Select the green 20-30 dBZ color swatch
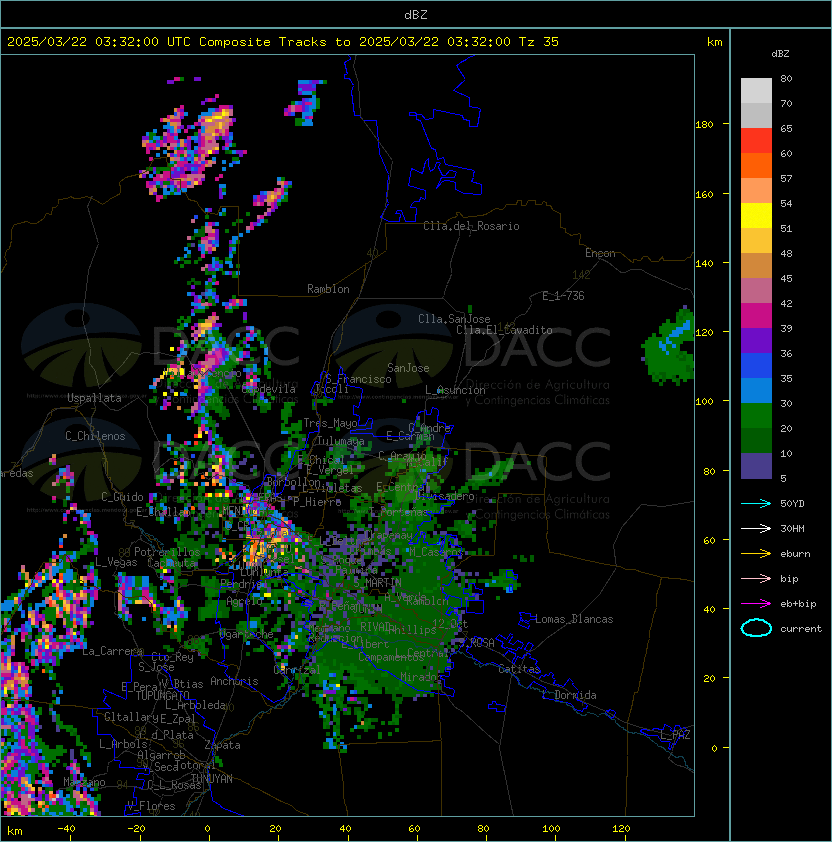Screen dimensions: 832x842 pos(756,416)
